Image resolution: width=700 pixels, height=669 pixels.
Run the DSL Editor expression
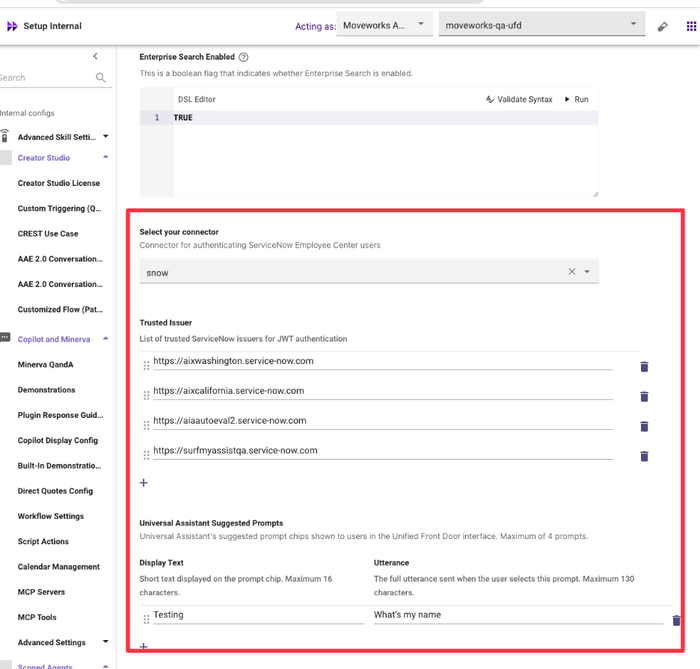coord(576,99)
